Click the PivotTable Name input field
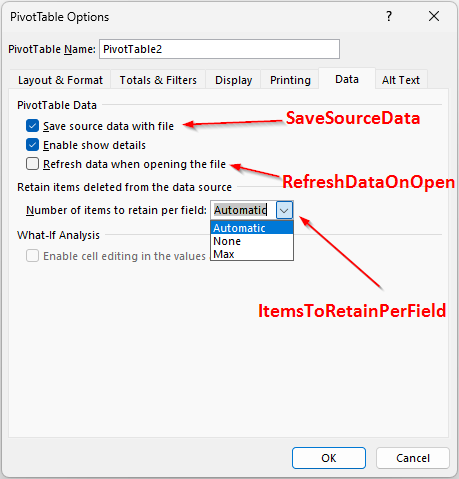The width and height of the screenshot is (459, 479). click(x=219, y=49)
